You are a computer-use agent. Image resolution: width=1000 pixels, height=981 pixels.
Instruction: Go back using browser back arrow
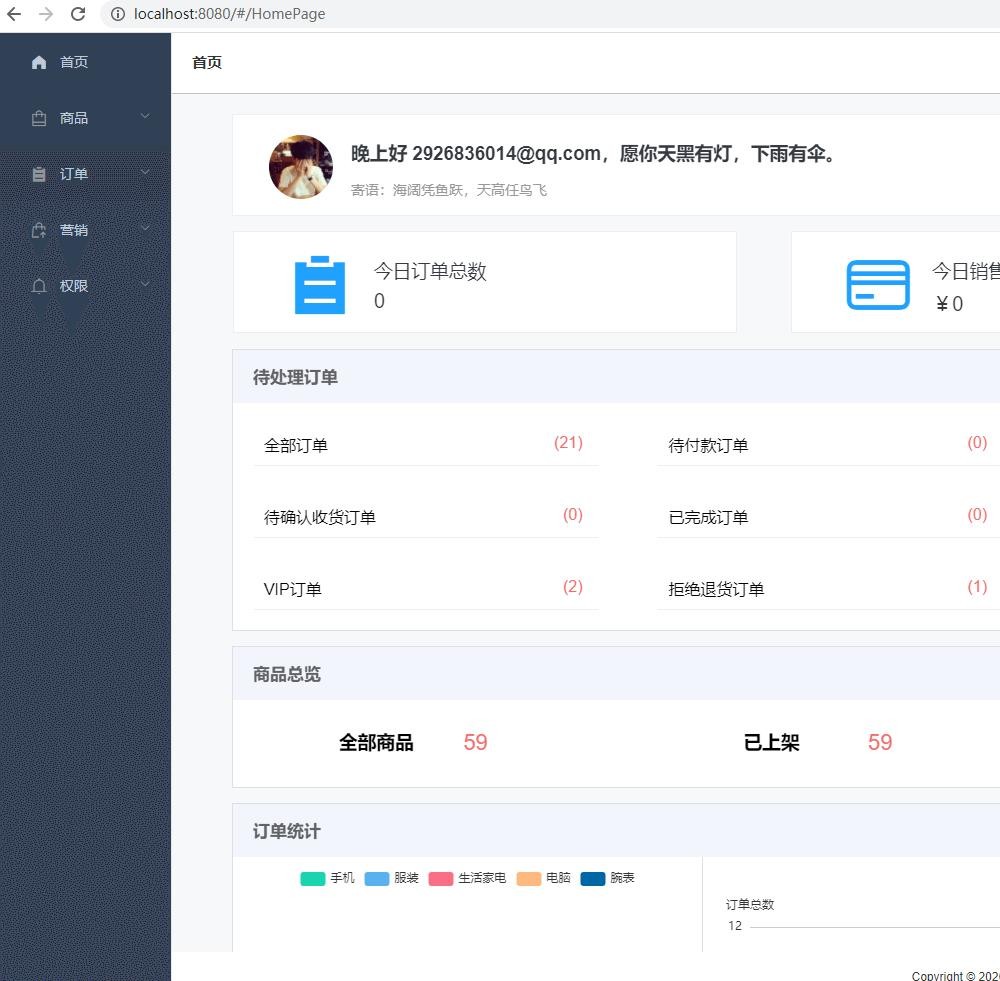pos(14,14)
